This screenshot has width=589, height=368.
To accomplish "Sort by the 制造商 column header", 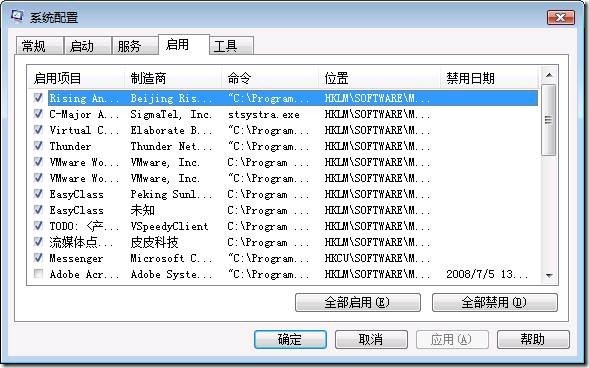I will coord(173,78).
